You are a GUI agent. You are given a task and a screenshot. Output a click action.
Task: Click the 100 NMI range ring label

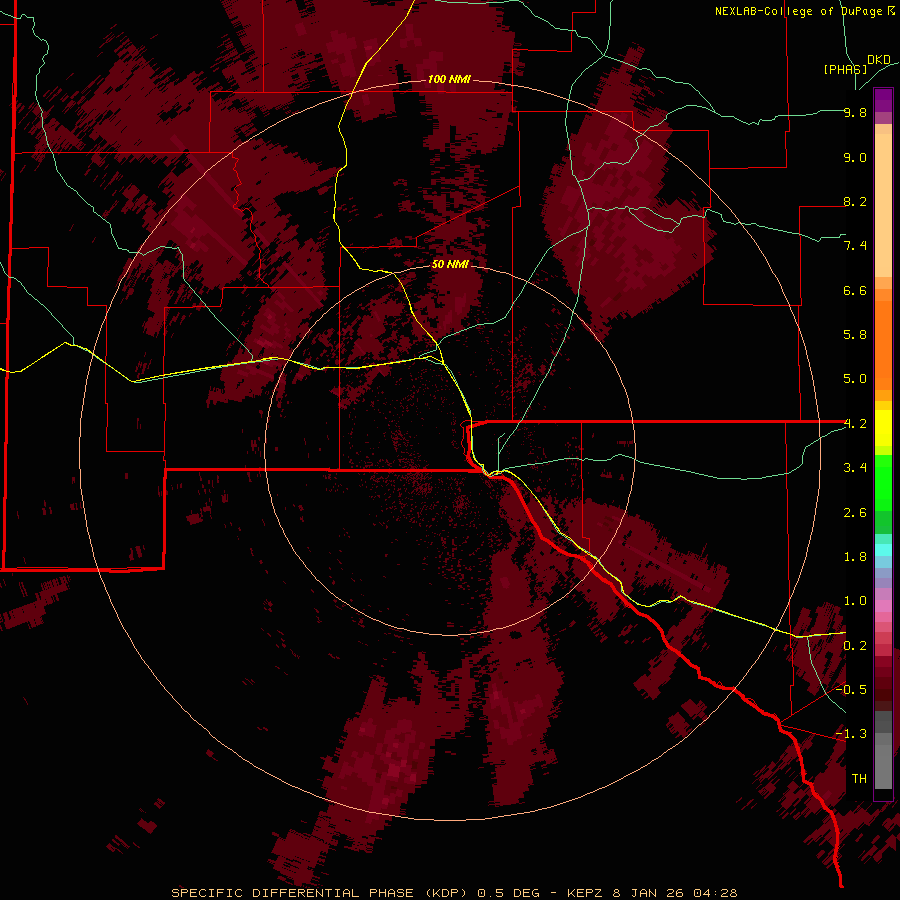coord(449,79)
